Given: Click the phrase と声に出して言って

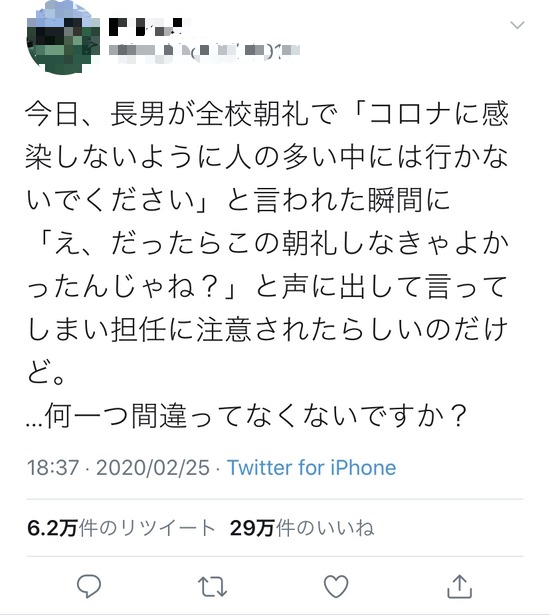Looking at the screenshot, I should click(382, 286).
